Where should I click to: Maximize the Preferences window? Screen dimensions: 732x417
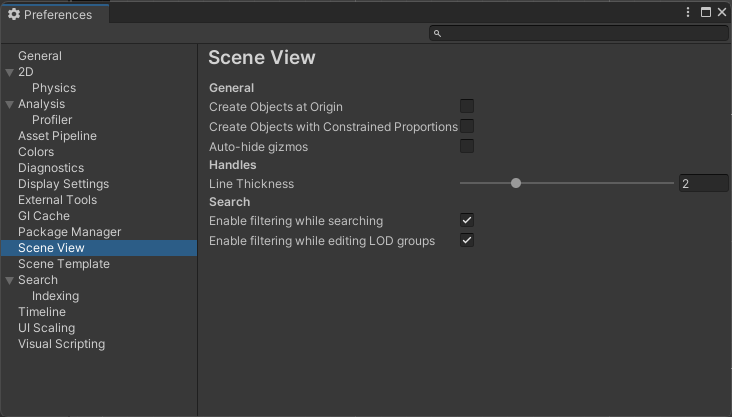(x=705, y=13)
